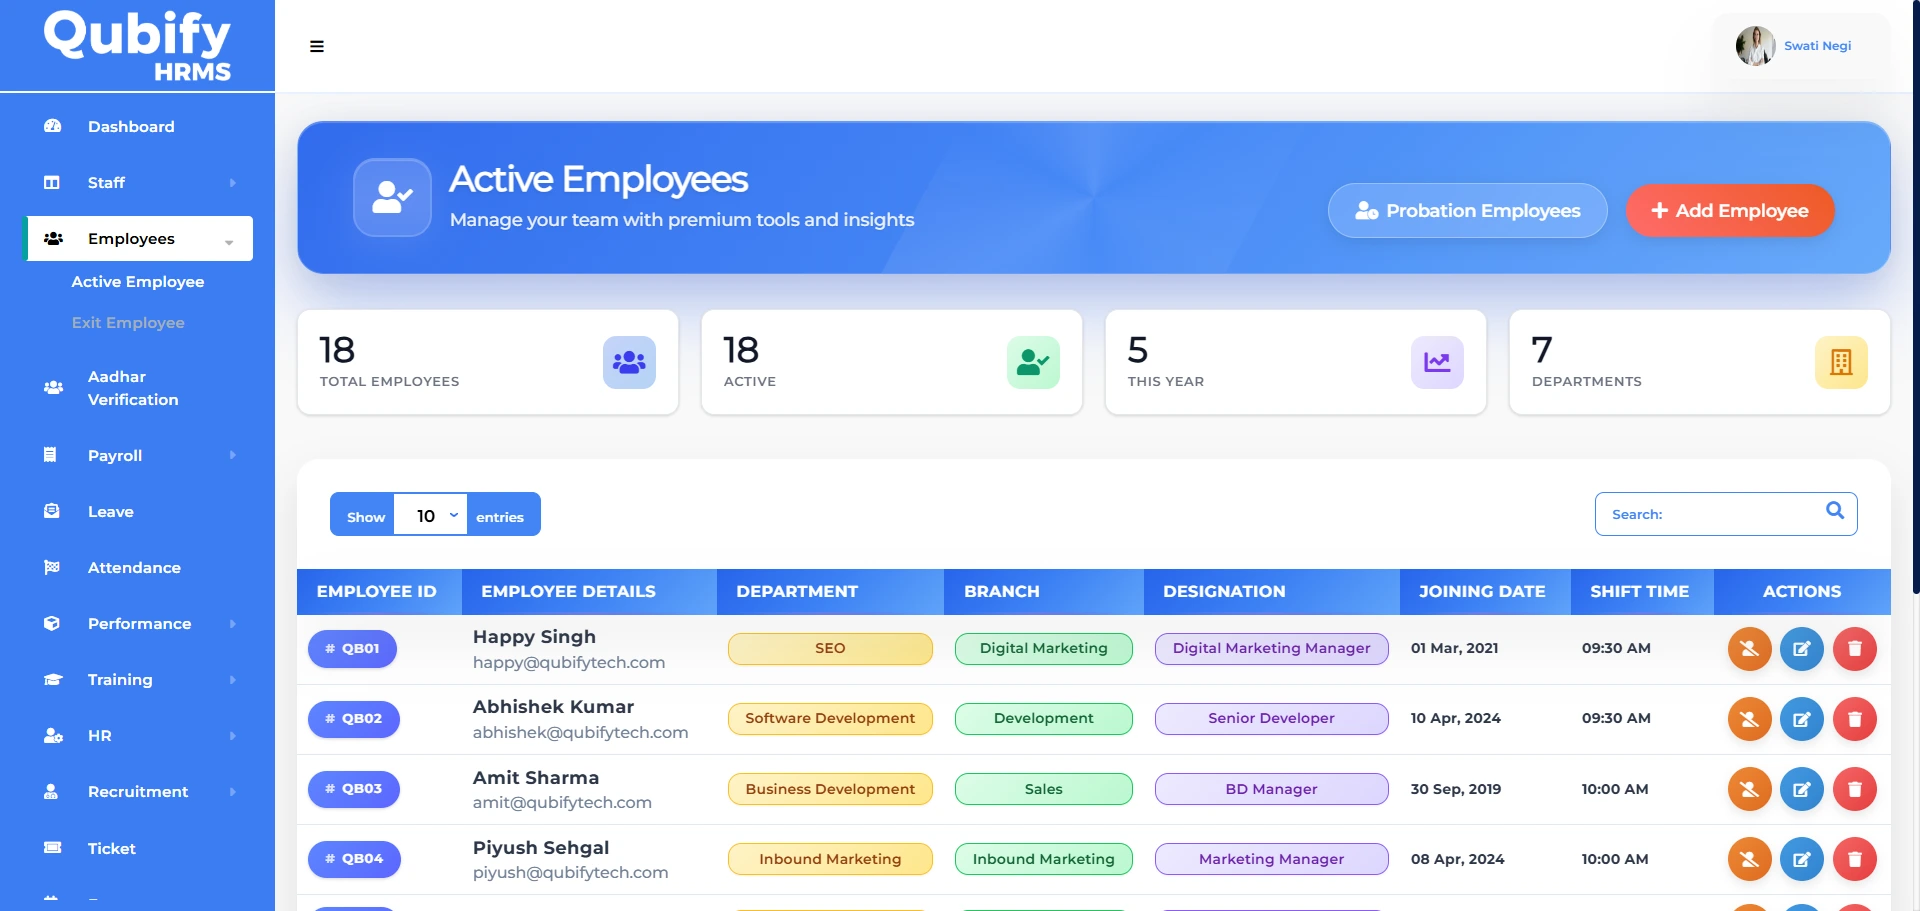Click the search magnifier icon
This screenshot has width=1920, height=911.
pos(1835,511)
